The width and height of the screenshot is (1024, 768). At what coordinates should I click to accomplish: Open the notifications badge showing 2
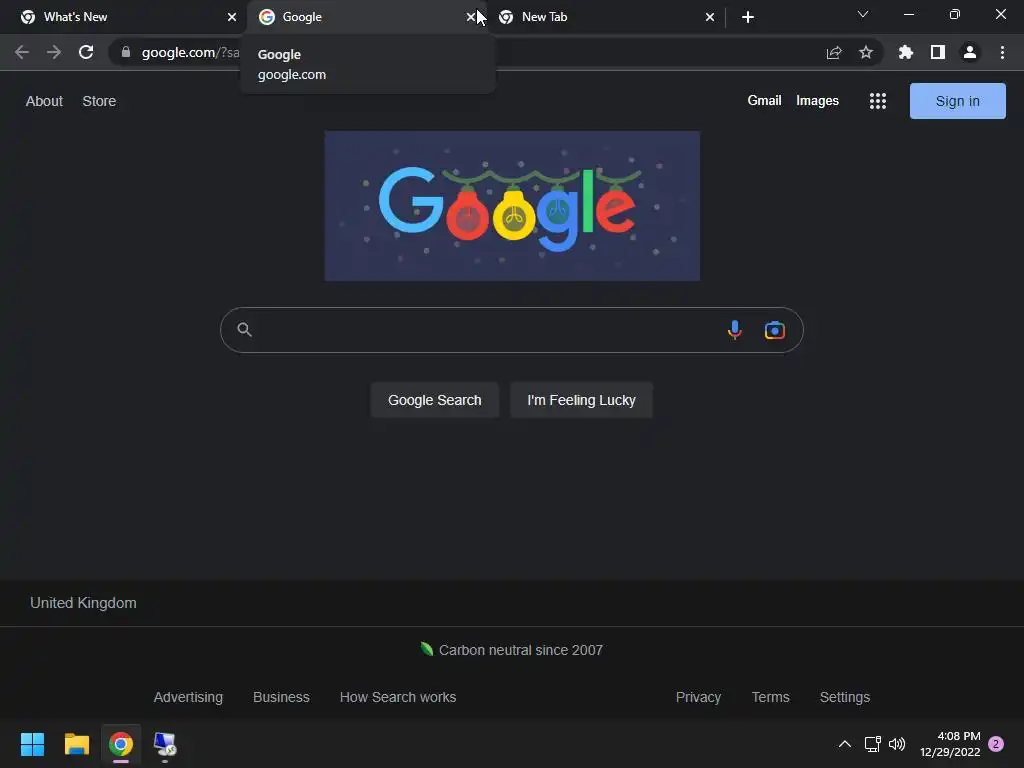click(x=996, y=744)
